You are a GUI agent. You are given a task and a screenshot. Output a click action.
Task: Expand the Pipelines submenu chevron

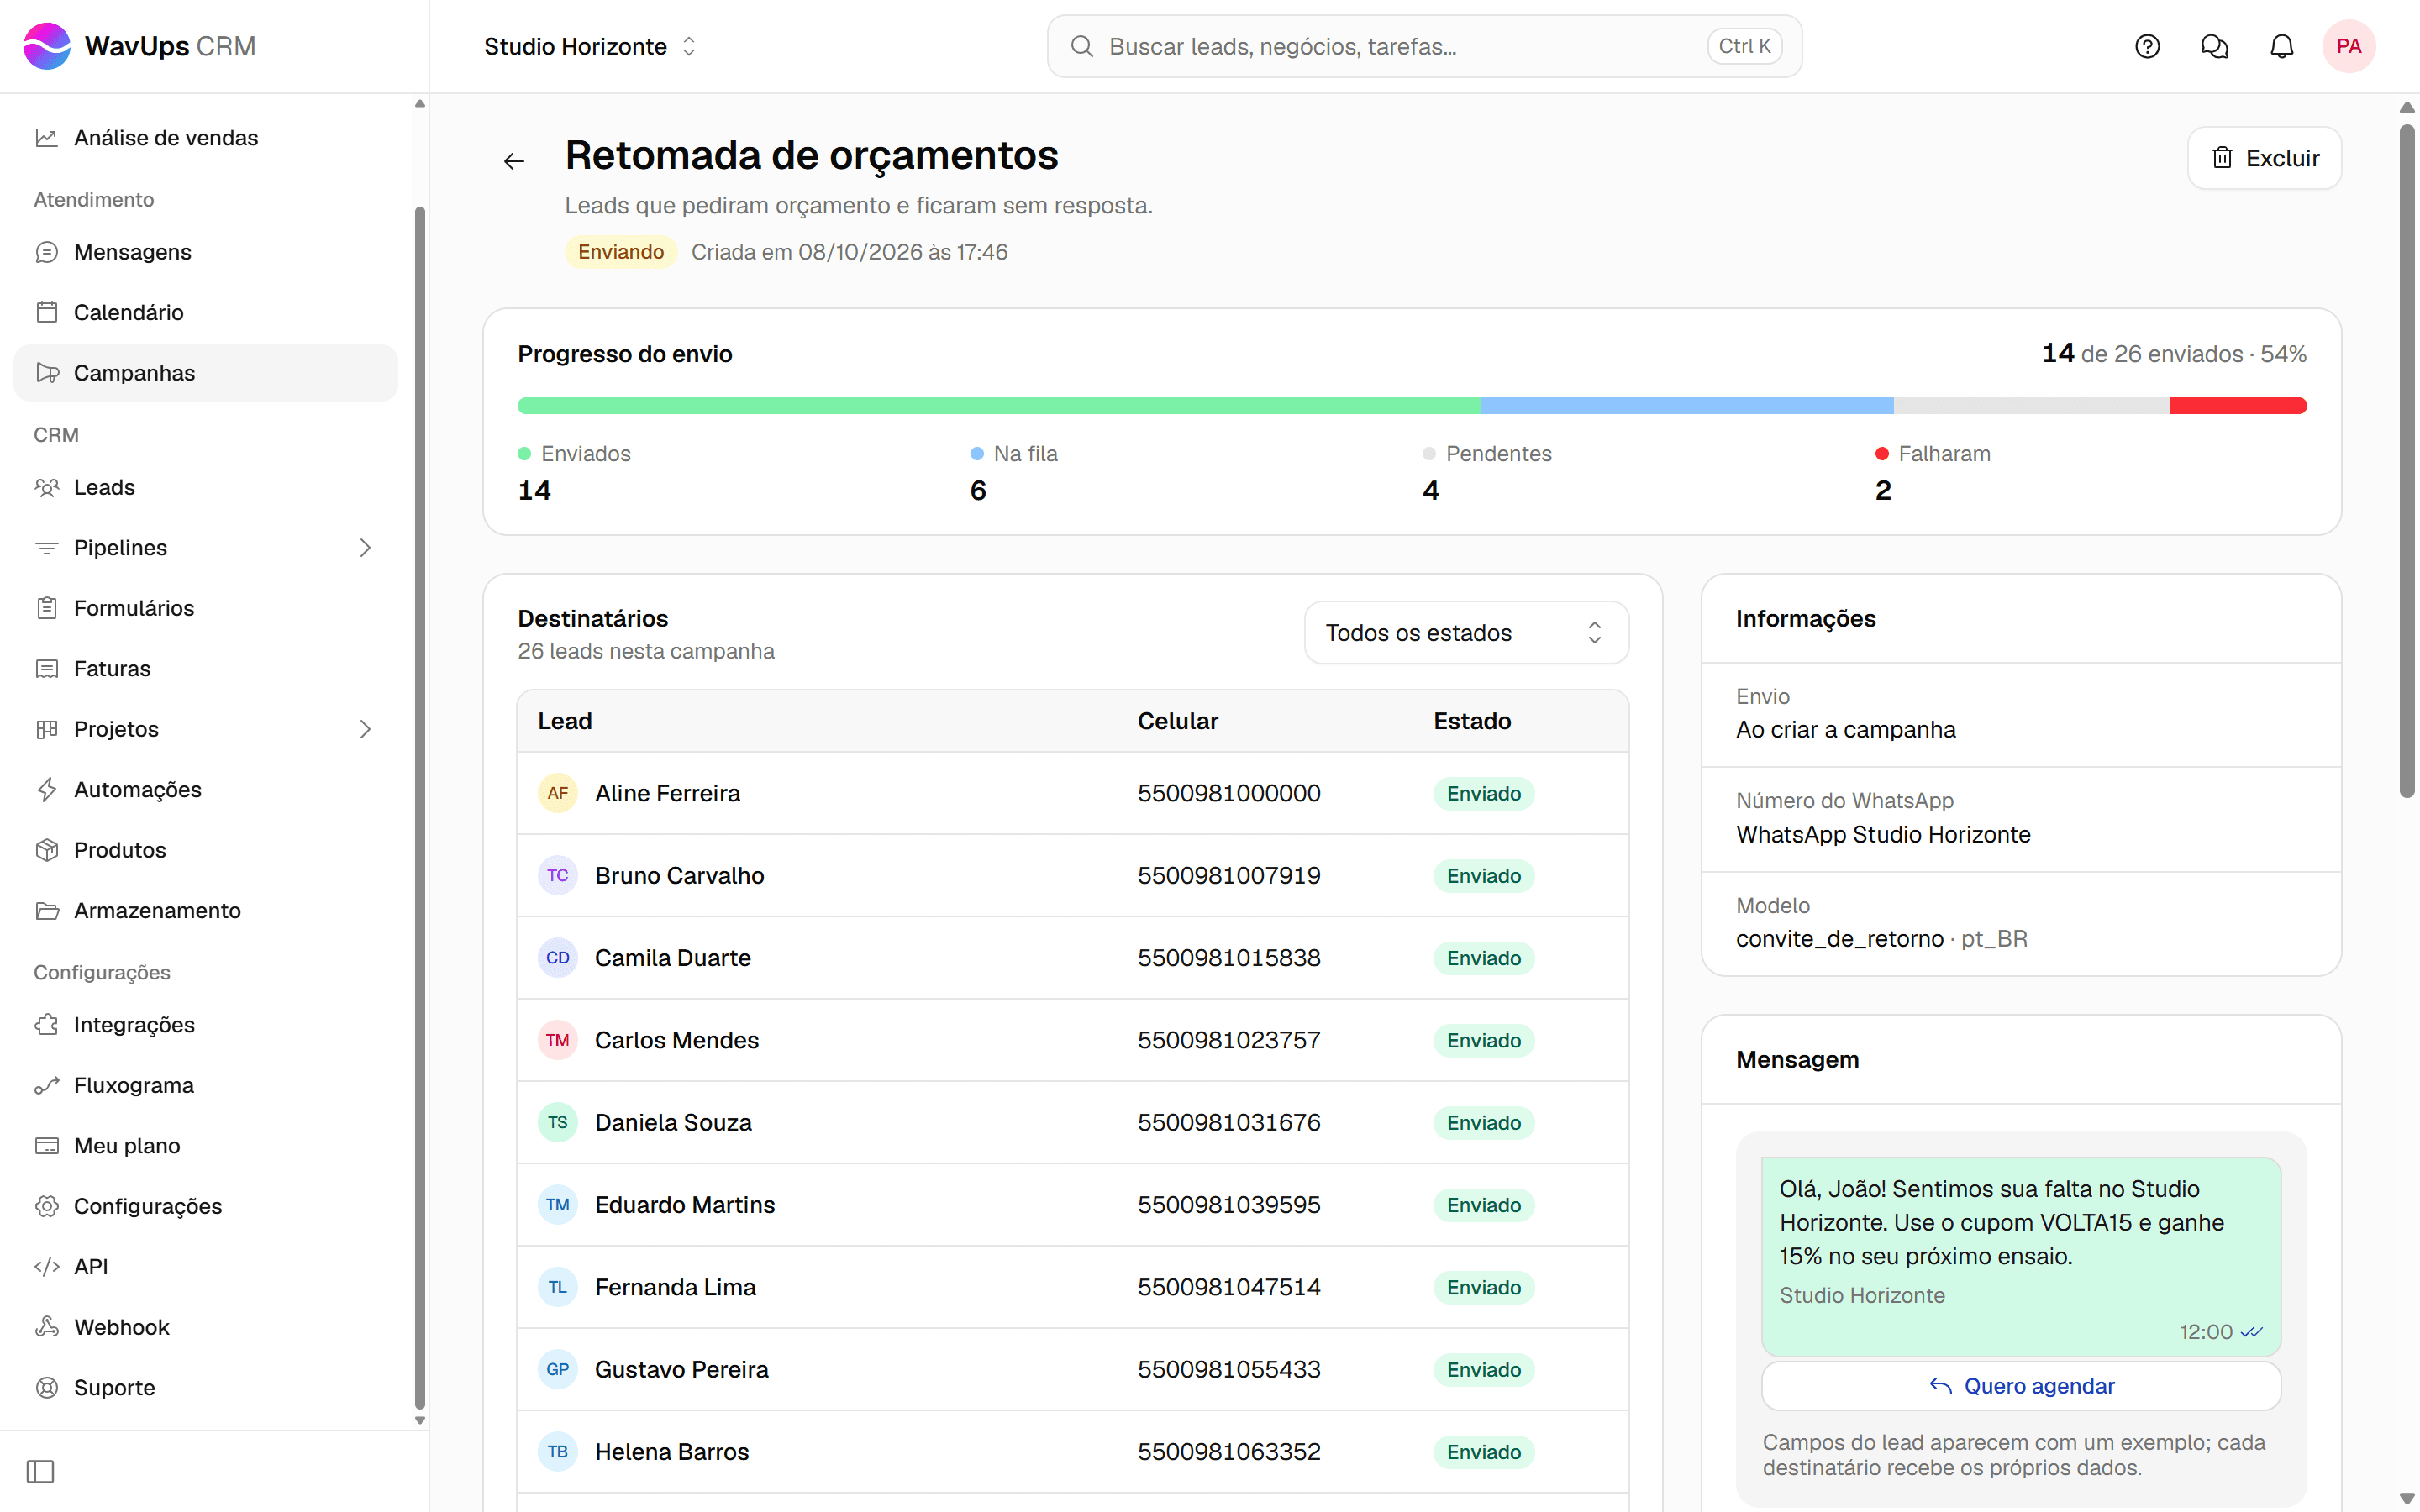365,548
